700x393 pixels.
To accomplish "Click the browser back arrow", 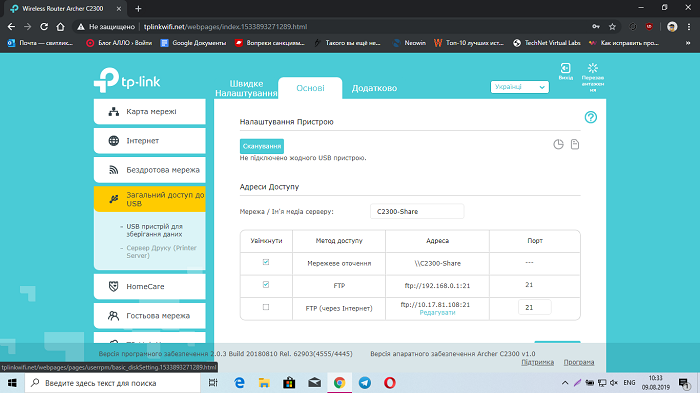I will click(x=12, y=27).
